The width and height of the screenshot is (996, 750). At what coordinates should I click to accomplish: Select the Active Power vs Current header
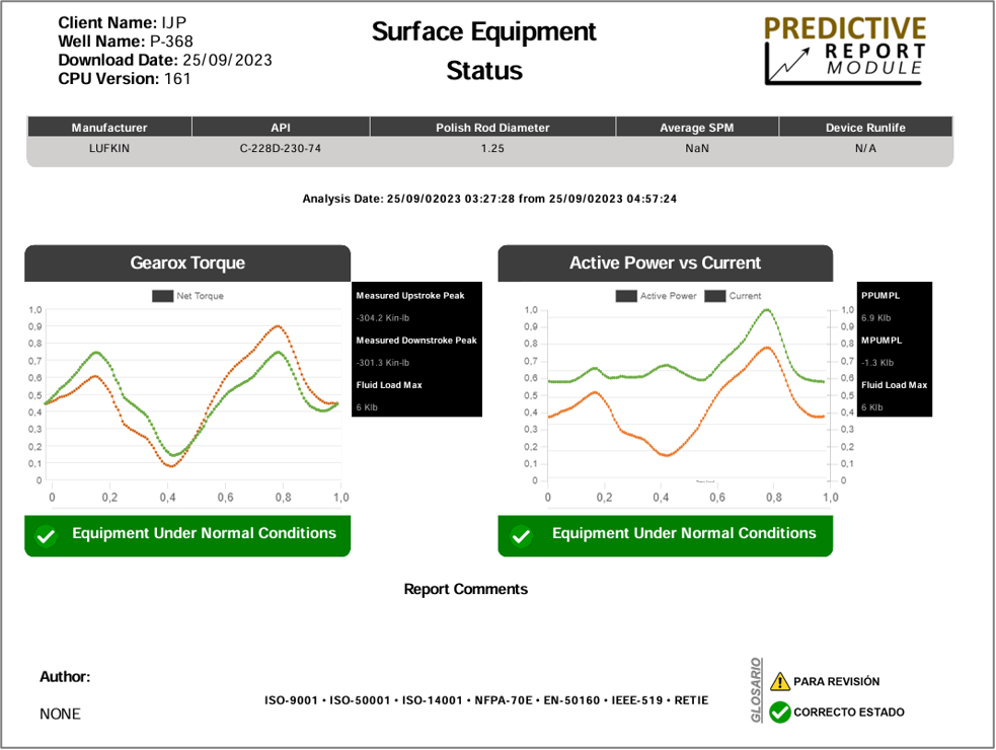(x=665, y=263)
